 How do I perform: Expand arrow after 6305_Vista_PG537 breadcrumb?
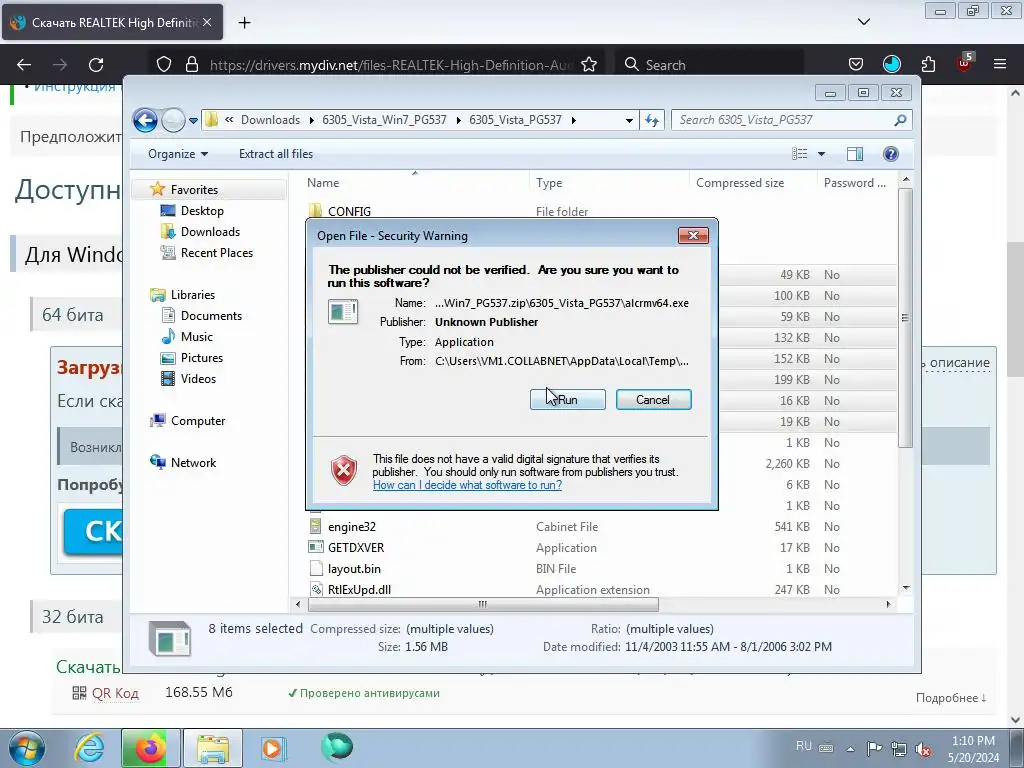click(573, 120)
